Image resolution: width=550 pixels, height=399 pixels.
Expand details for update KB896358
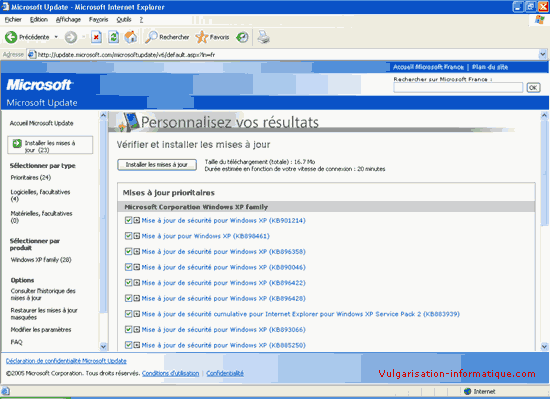pyautogui.click(x=136, y=251)
